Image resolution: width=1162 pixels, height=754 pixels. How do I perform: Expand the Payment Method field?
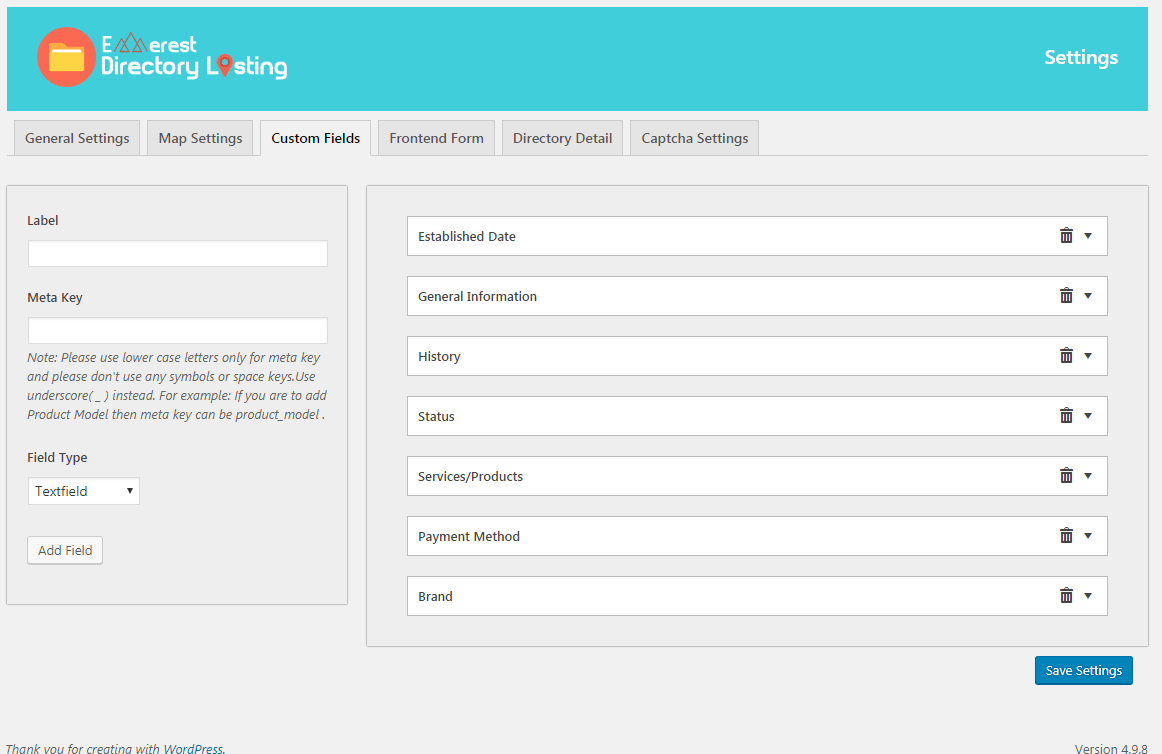tap(1088, 536)
